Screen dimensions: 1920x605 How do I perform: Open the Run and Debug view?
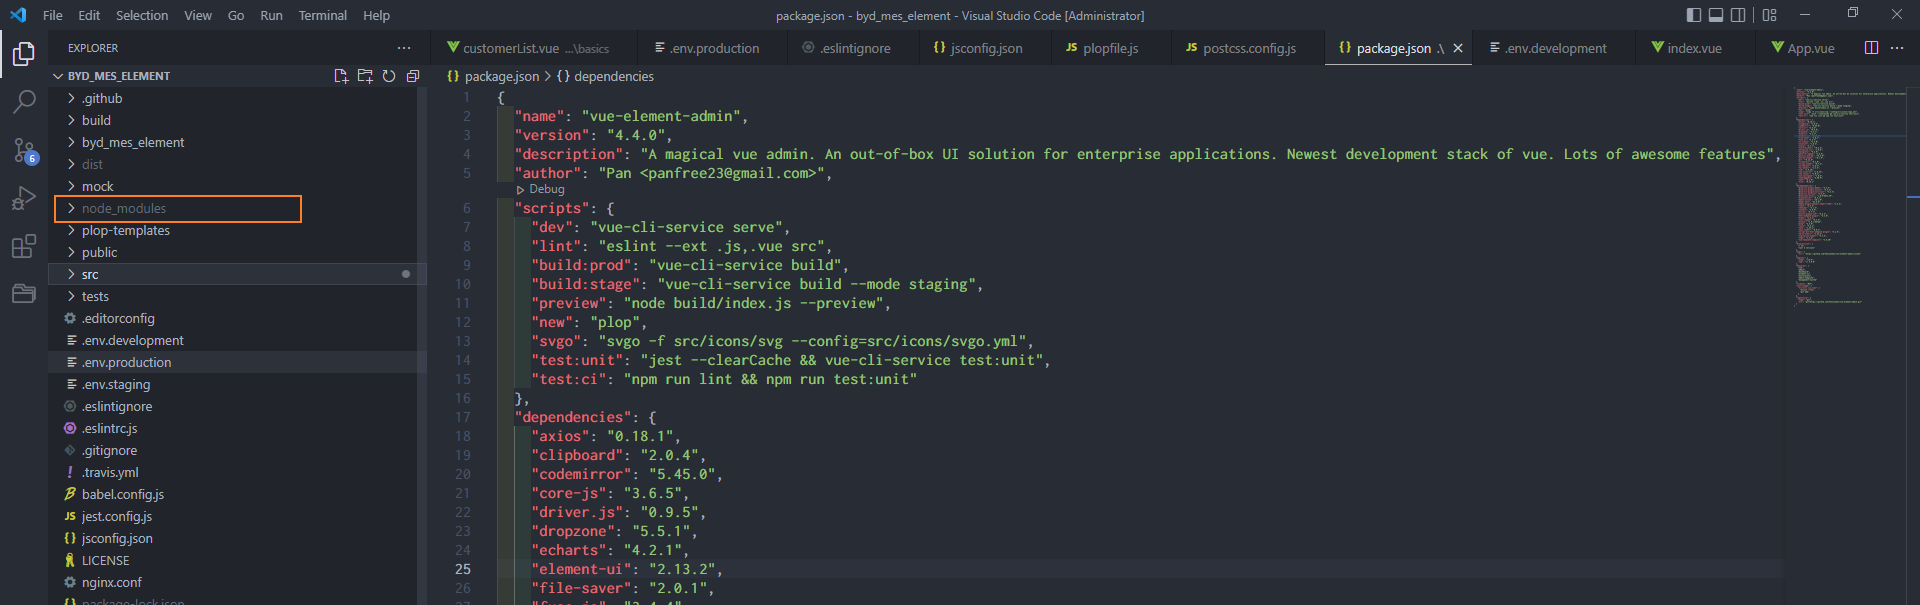click(x=24, y=198)
